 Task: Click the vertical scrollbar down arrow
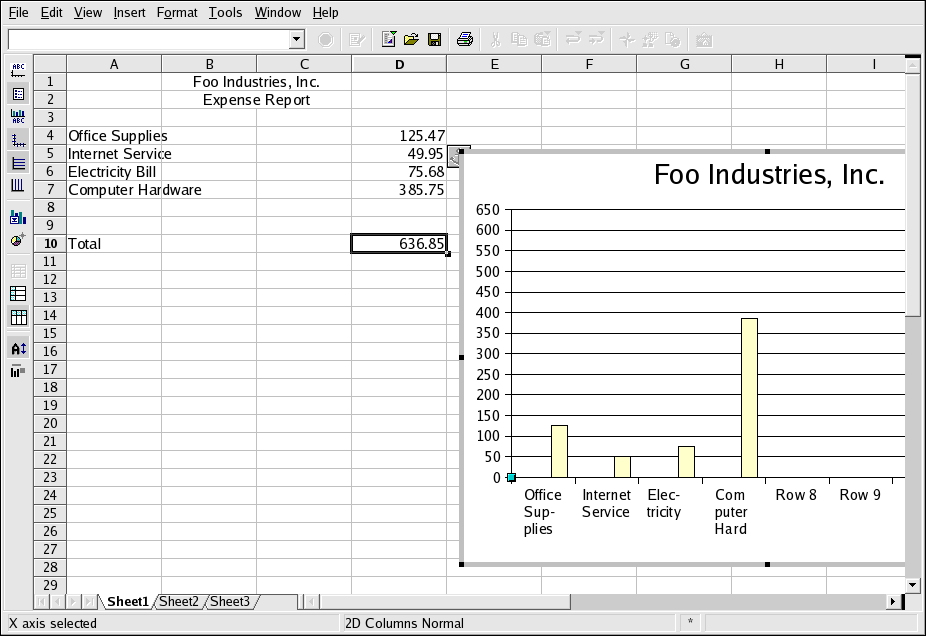[912, 584]
